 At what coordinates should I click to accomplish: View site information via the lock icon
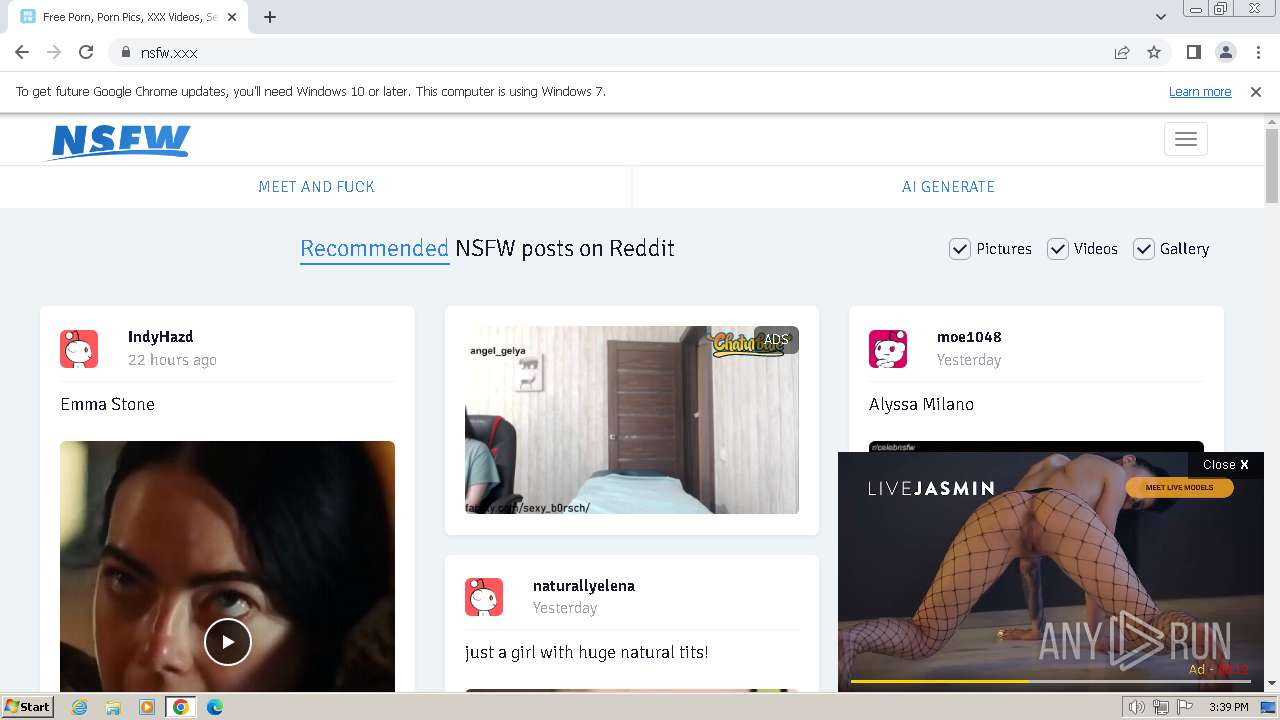click(x=126, y=52)
